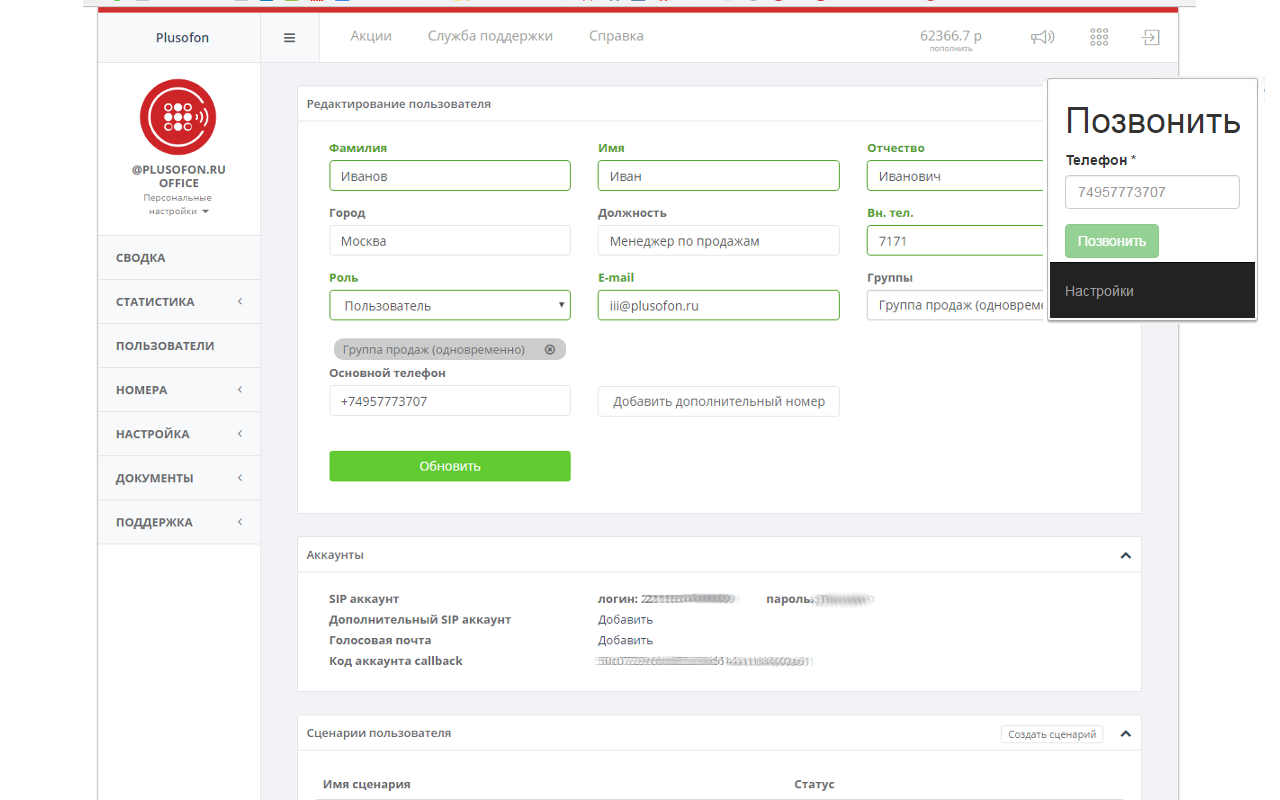Viewport: 1280px width, 800px height.
Task: Click the Создать сценарий button
Action: point(1052,734)
